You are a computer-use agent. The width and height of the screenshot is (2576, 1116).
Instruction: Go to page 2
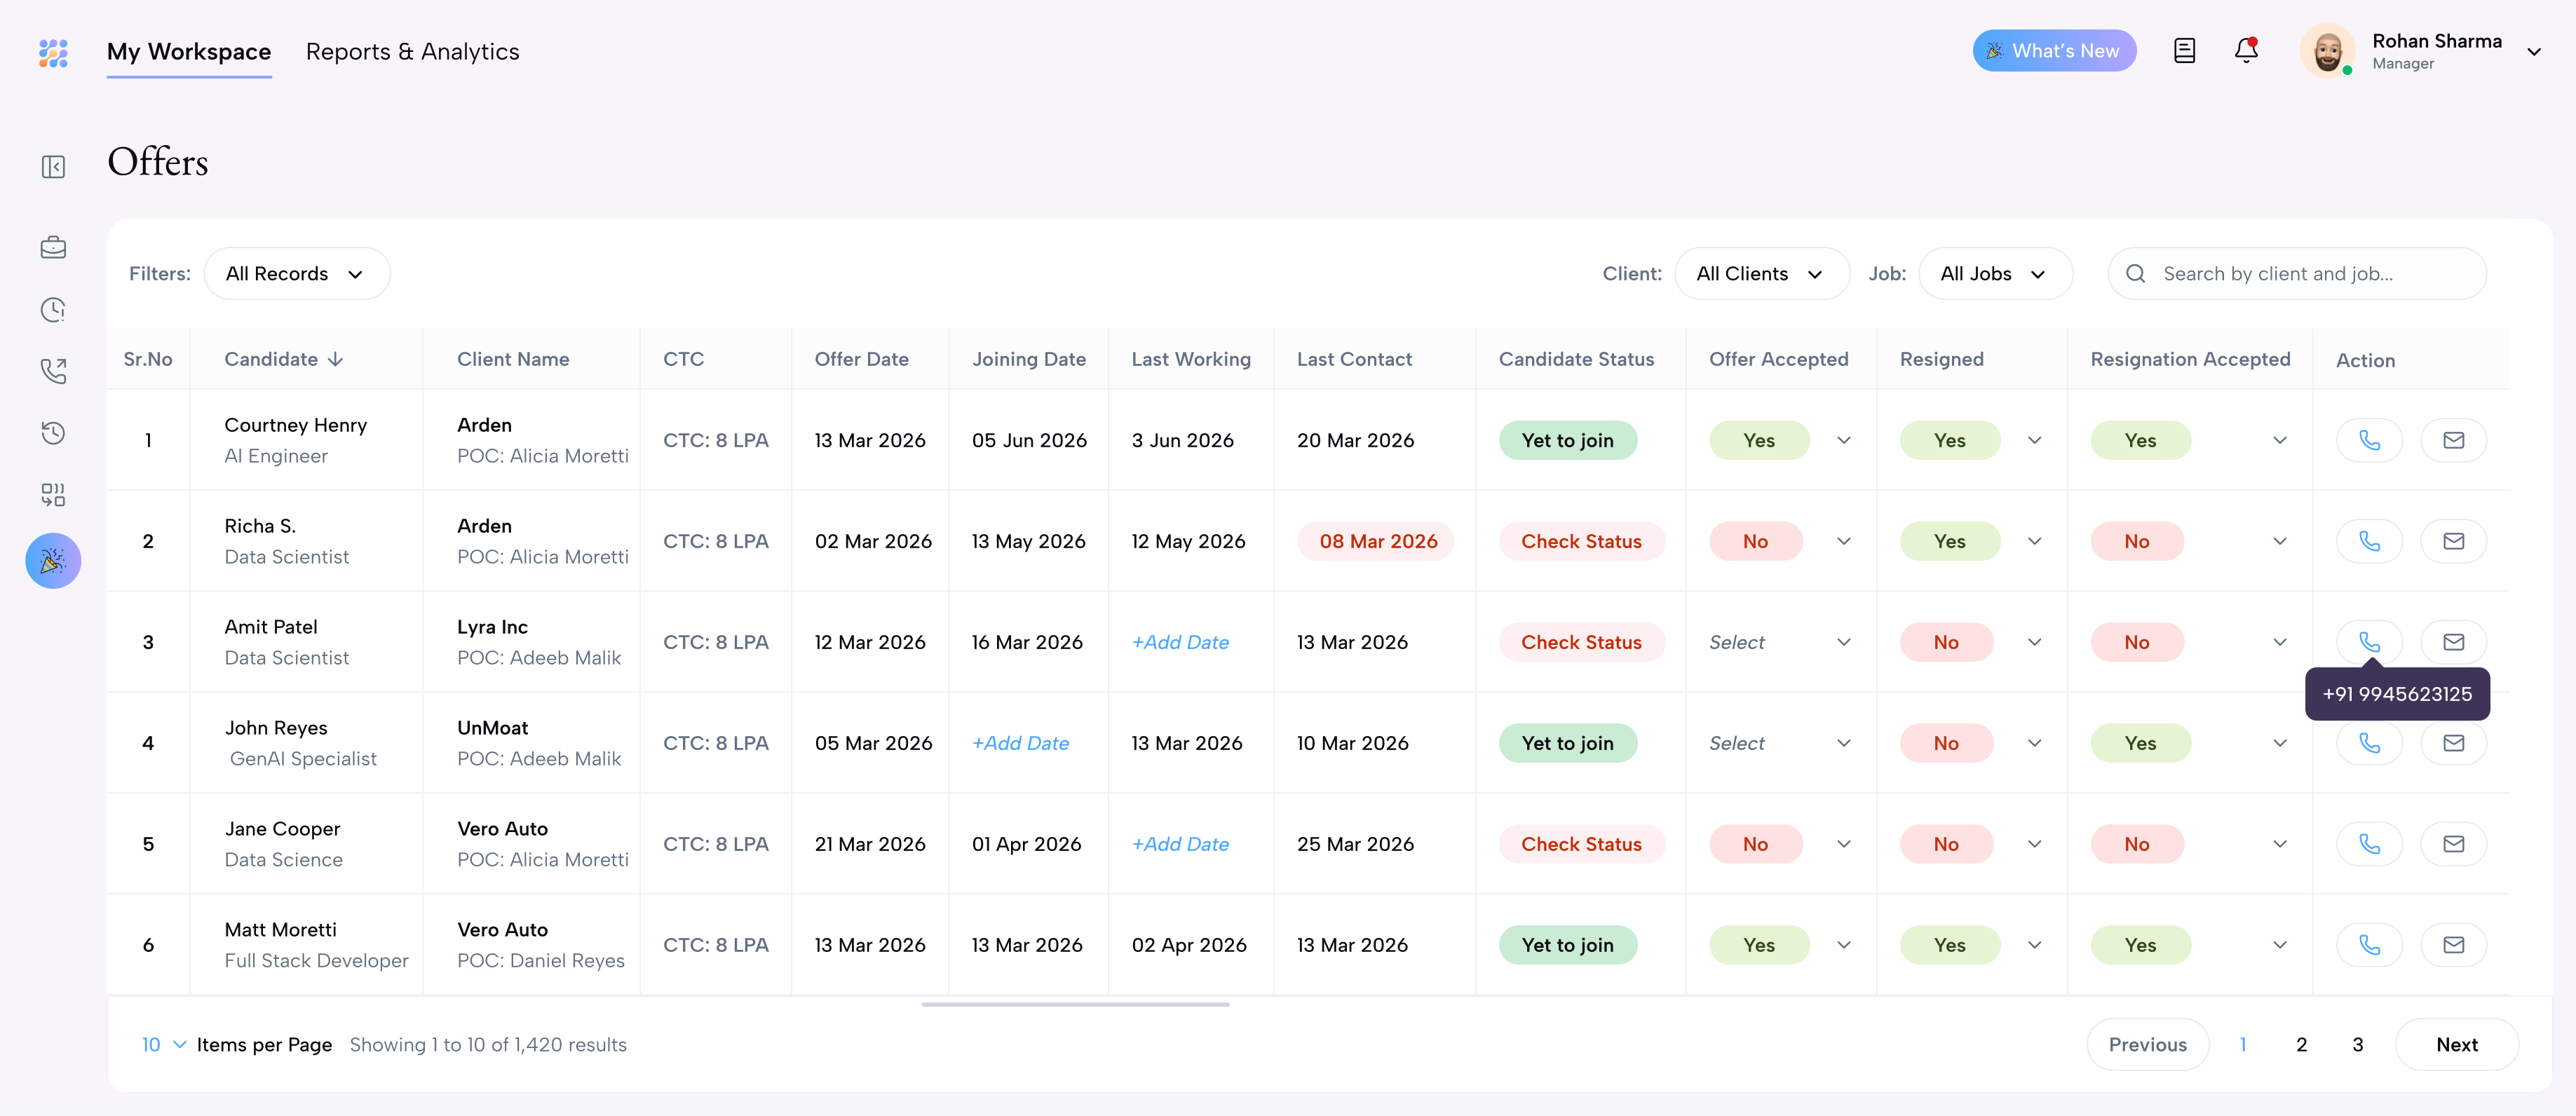coord(2301,1045)
